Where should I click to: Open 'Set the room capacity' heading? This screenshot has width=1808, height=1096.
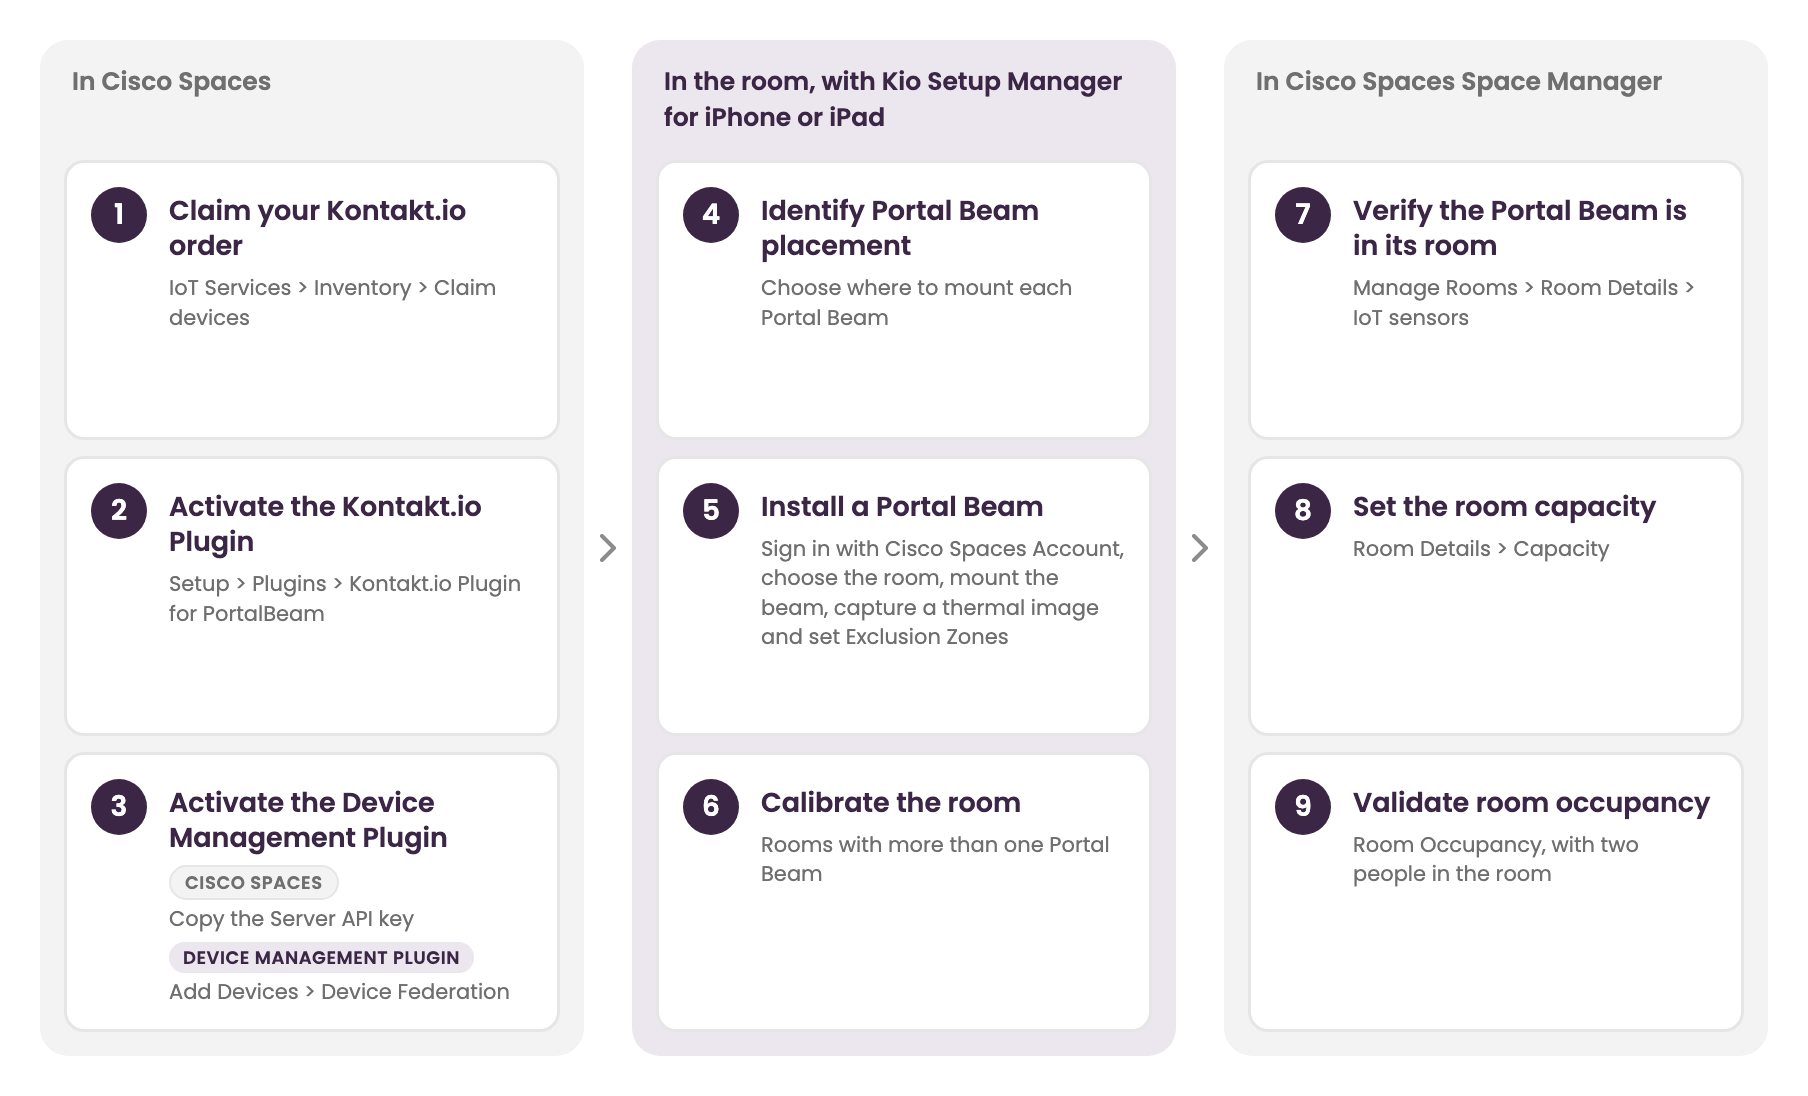(1504, 507)
